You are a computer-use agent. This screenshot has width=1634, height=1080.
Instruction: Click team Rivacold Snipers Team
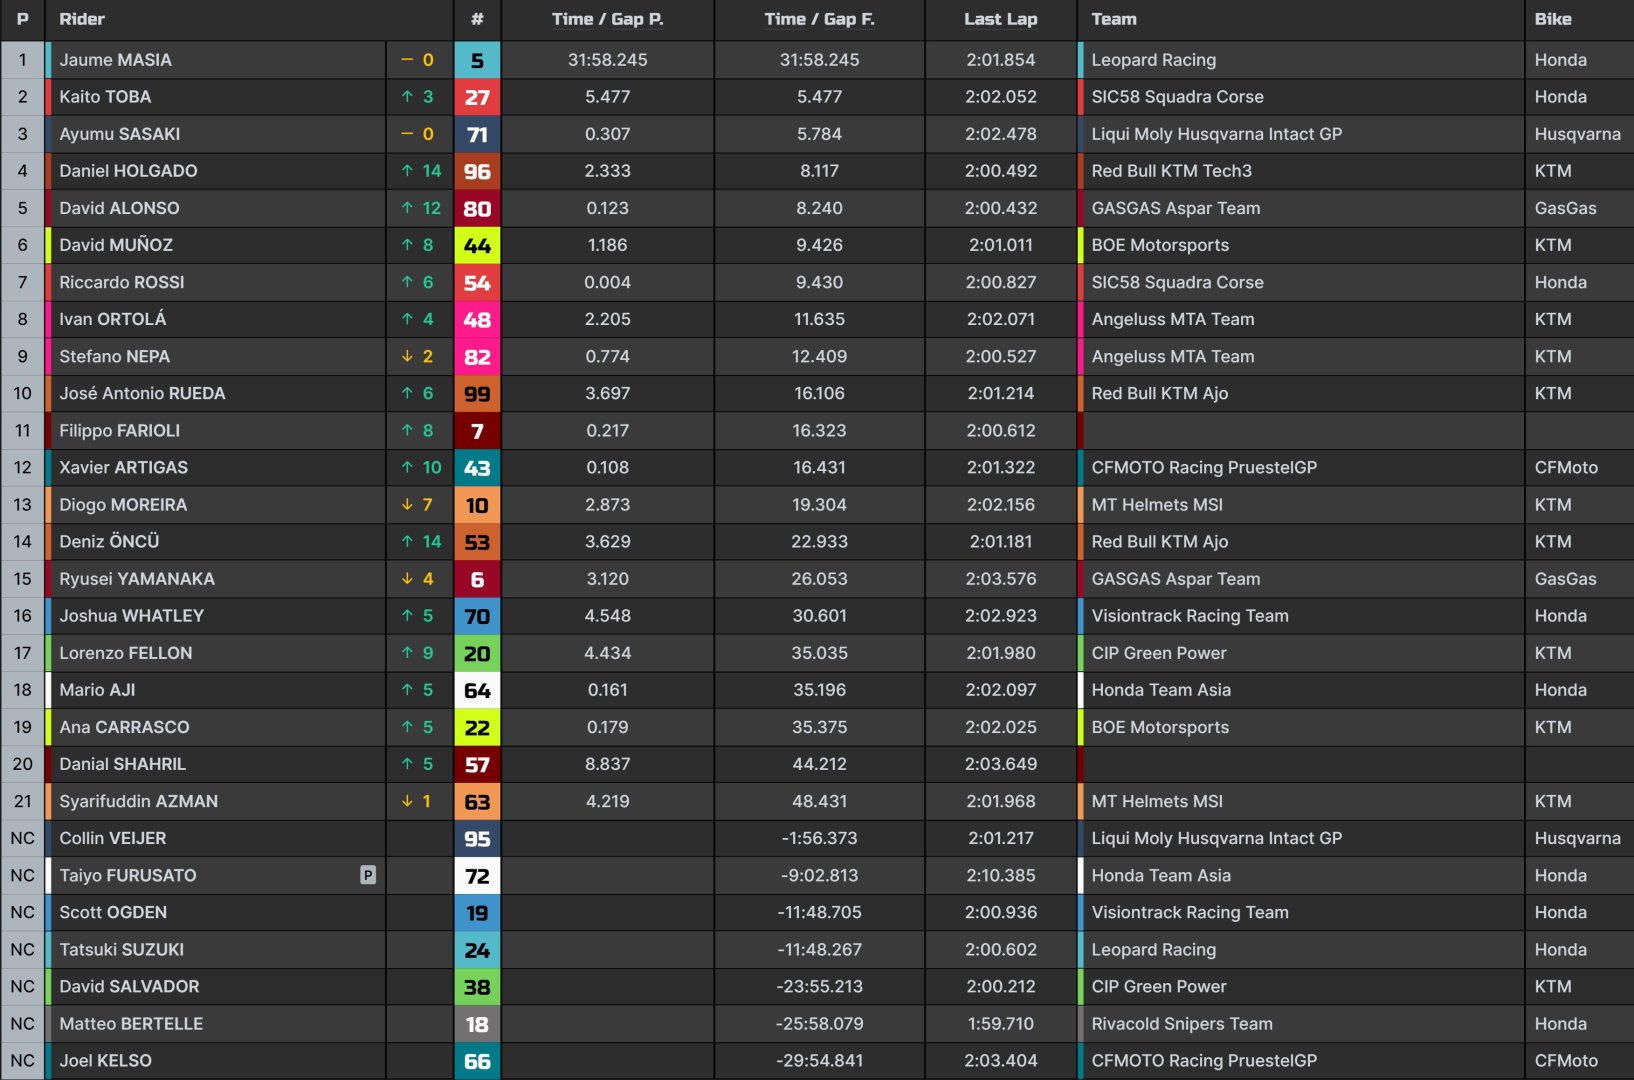1182,1024
